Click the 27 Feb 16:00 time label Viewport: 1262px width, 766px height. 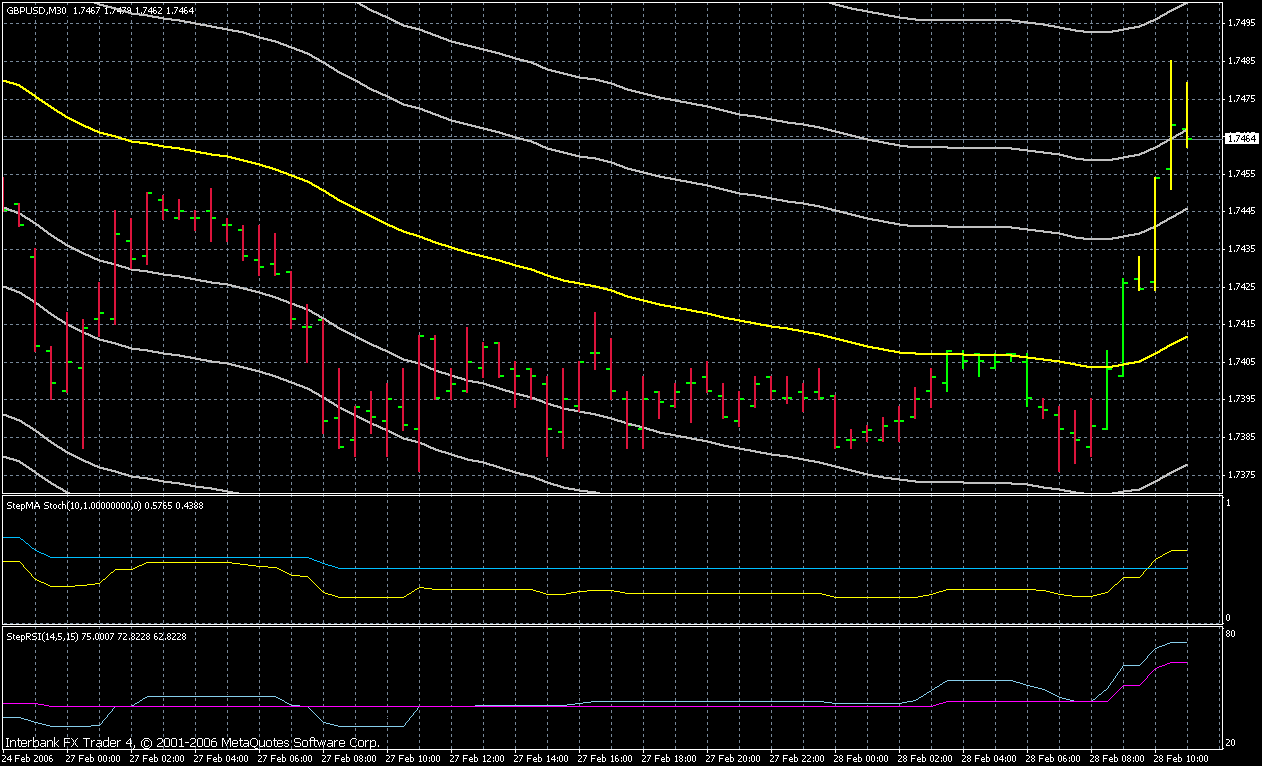[x=605, y=759]
